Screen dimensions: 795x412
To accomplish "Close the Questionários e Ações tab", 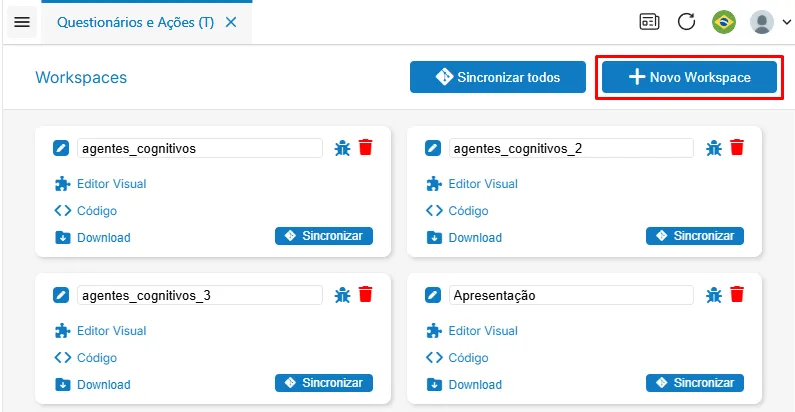I will (x=231, y=22).
